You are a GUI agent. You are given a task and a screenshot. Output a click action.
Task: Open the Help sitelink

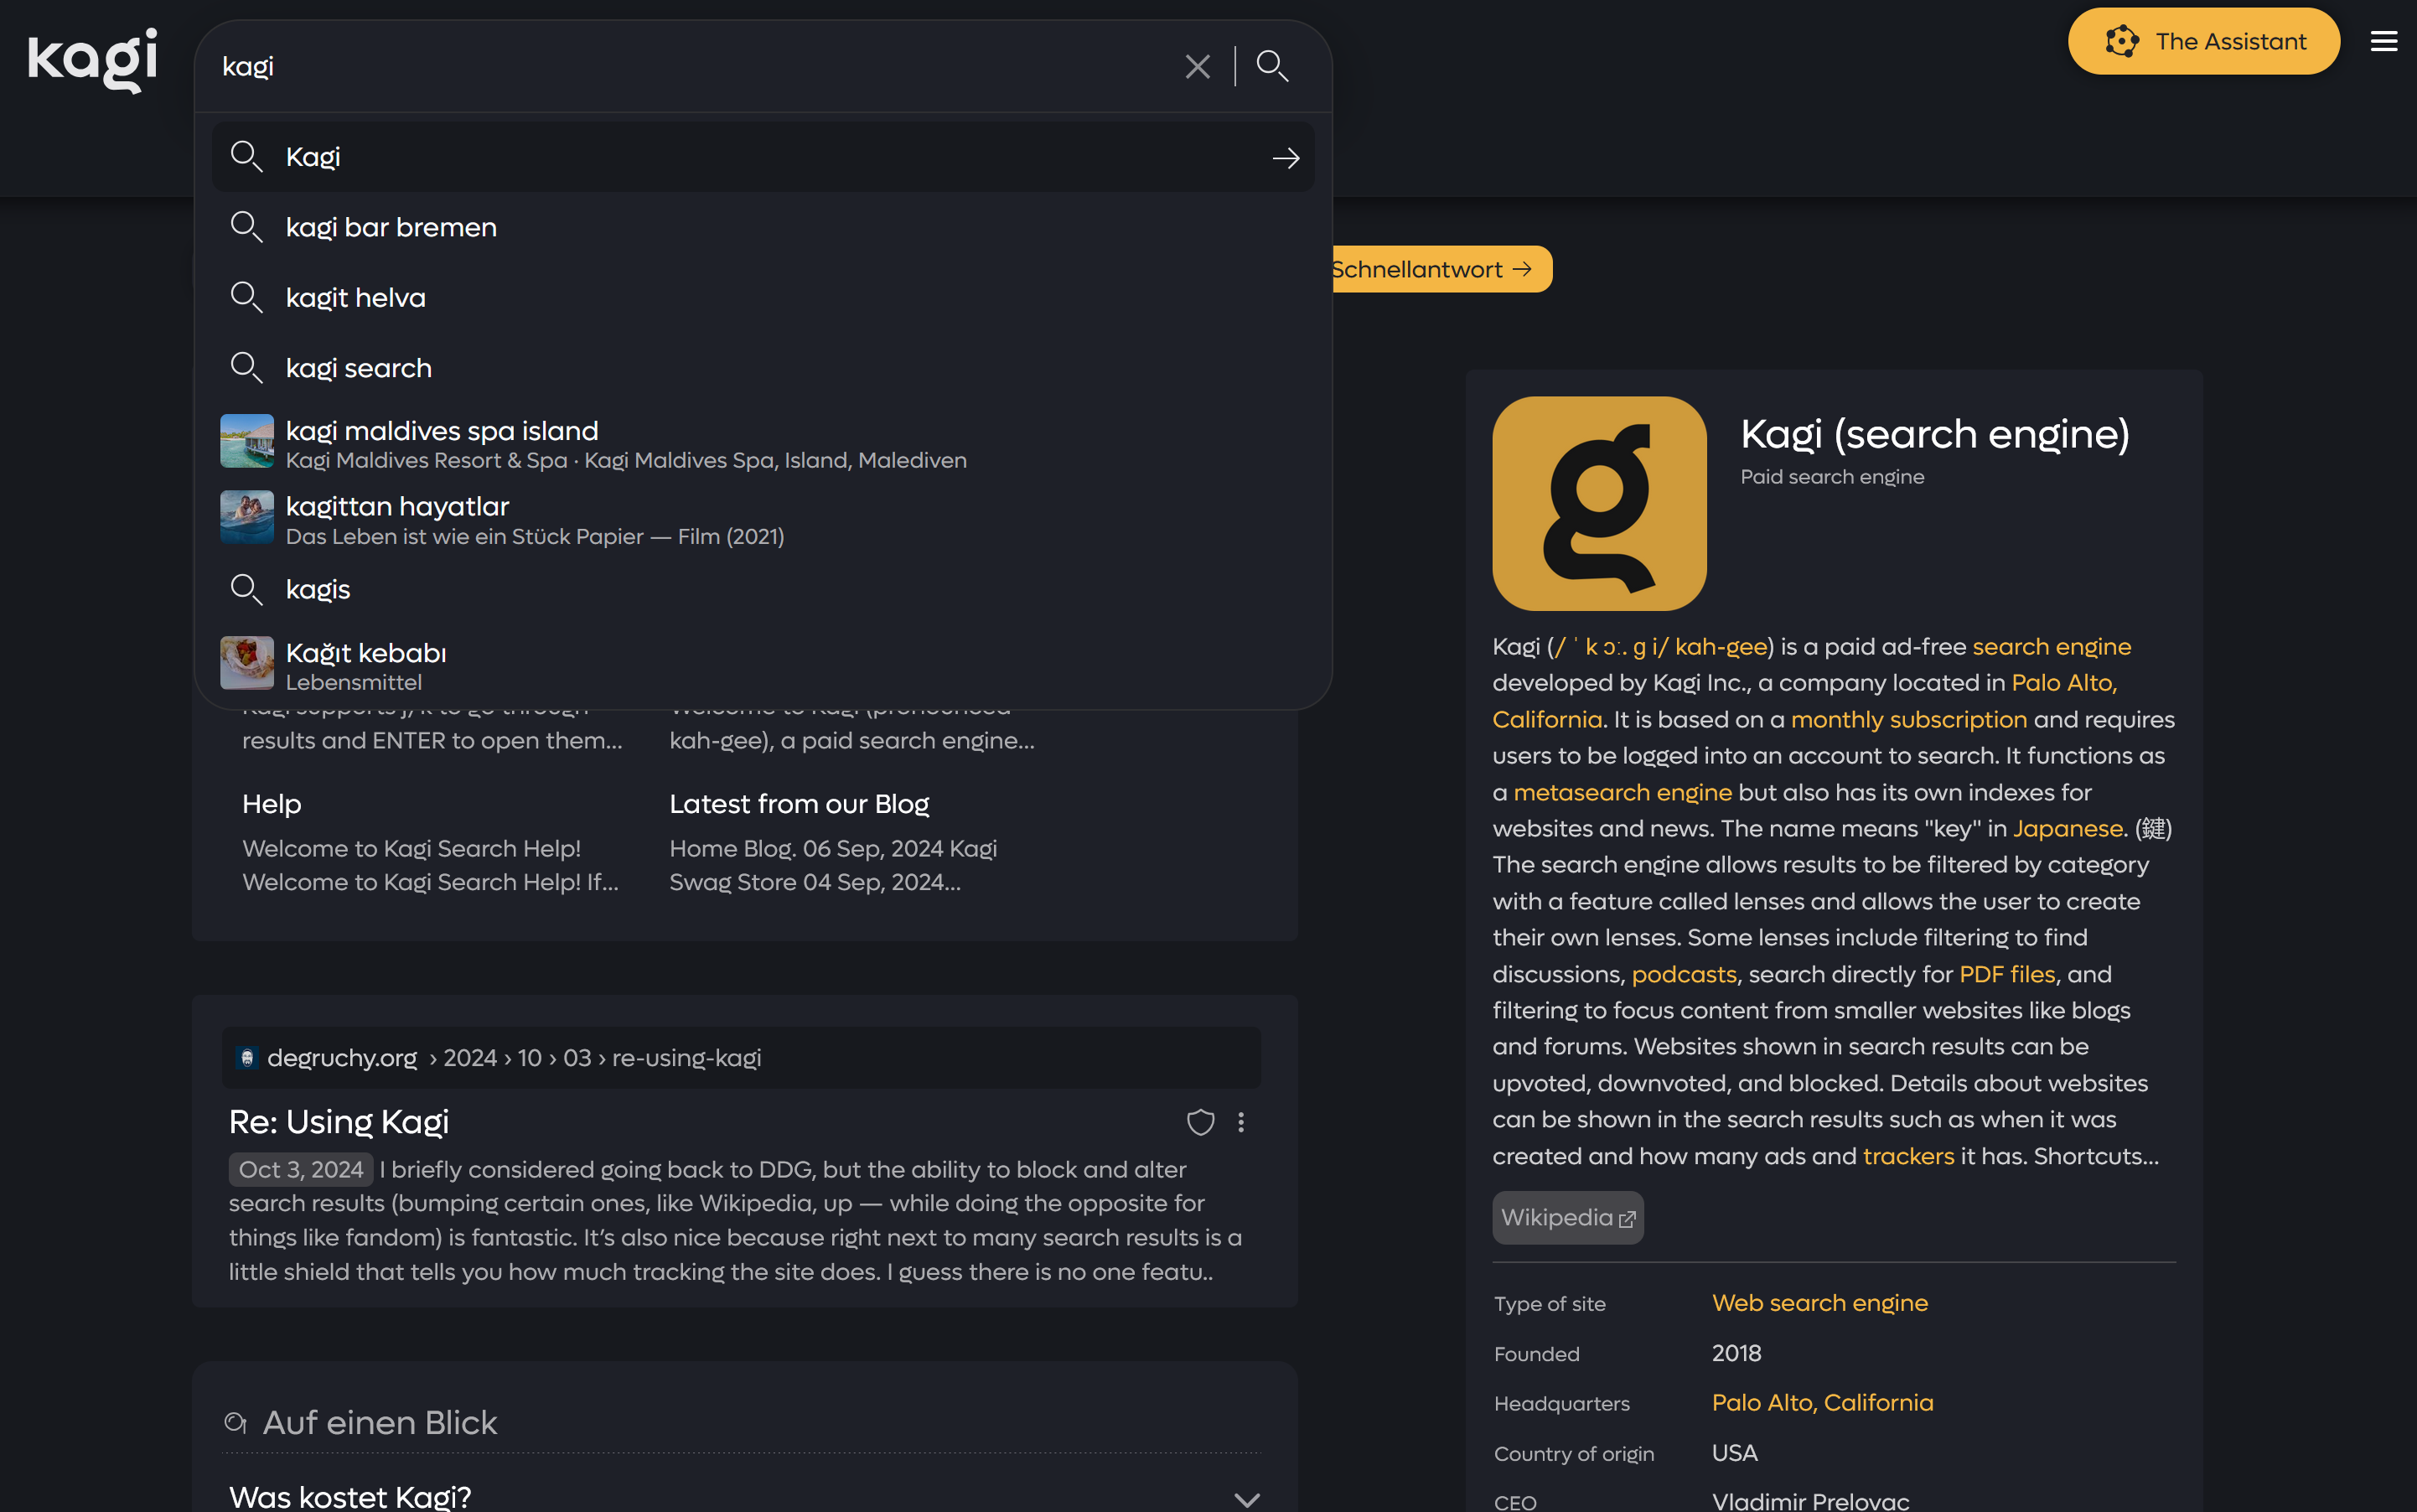(x=271, y=804)
